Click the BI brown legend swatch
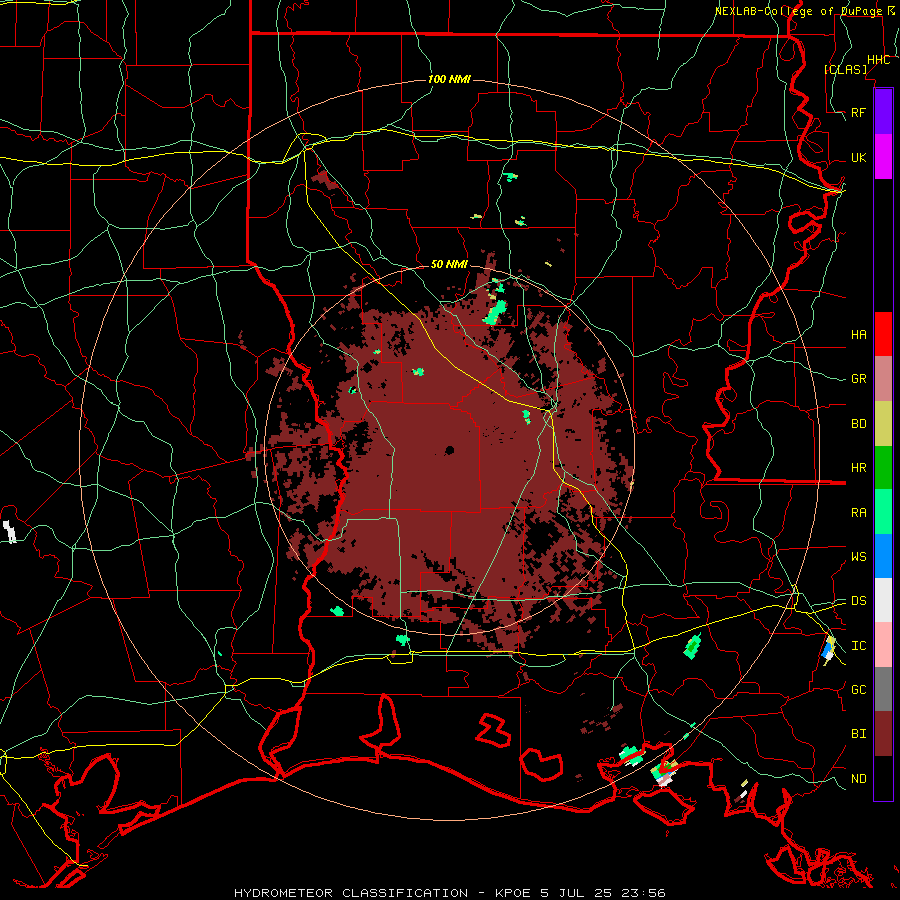The width and height of the screenshot is (900, 900). tap(883, 734)
